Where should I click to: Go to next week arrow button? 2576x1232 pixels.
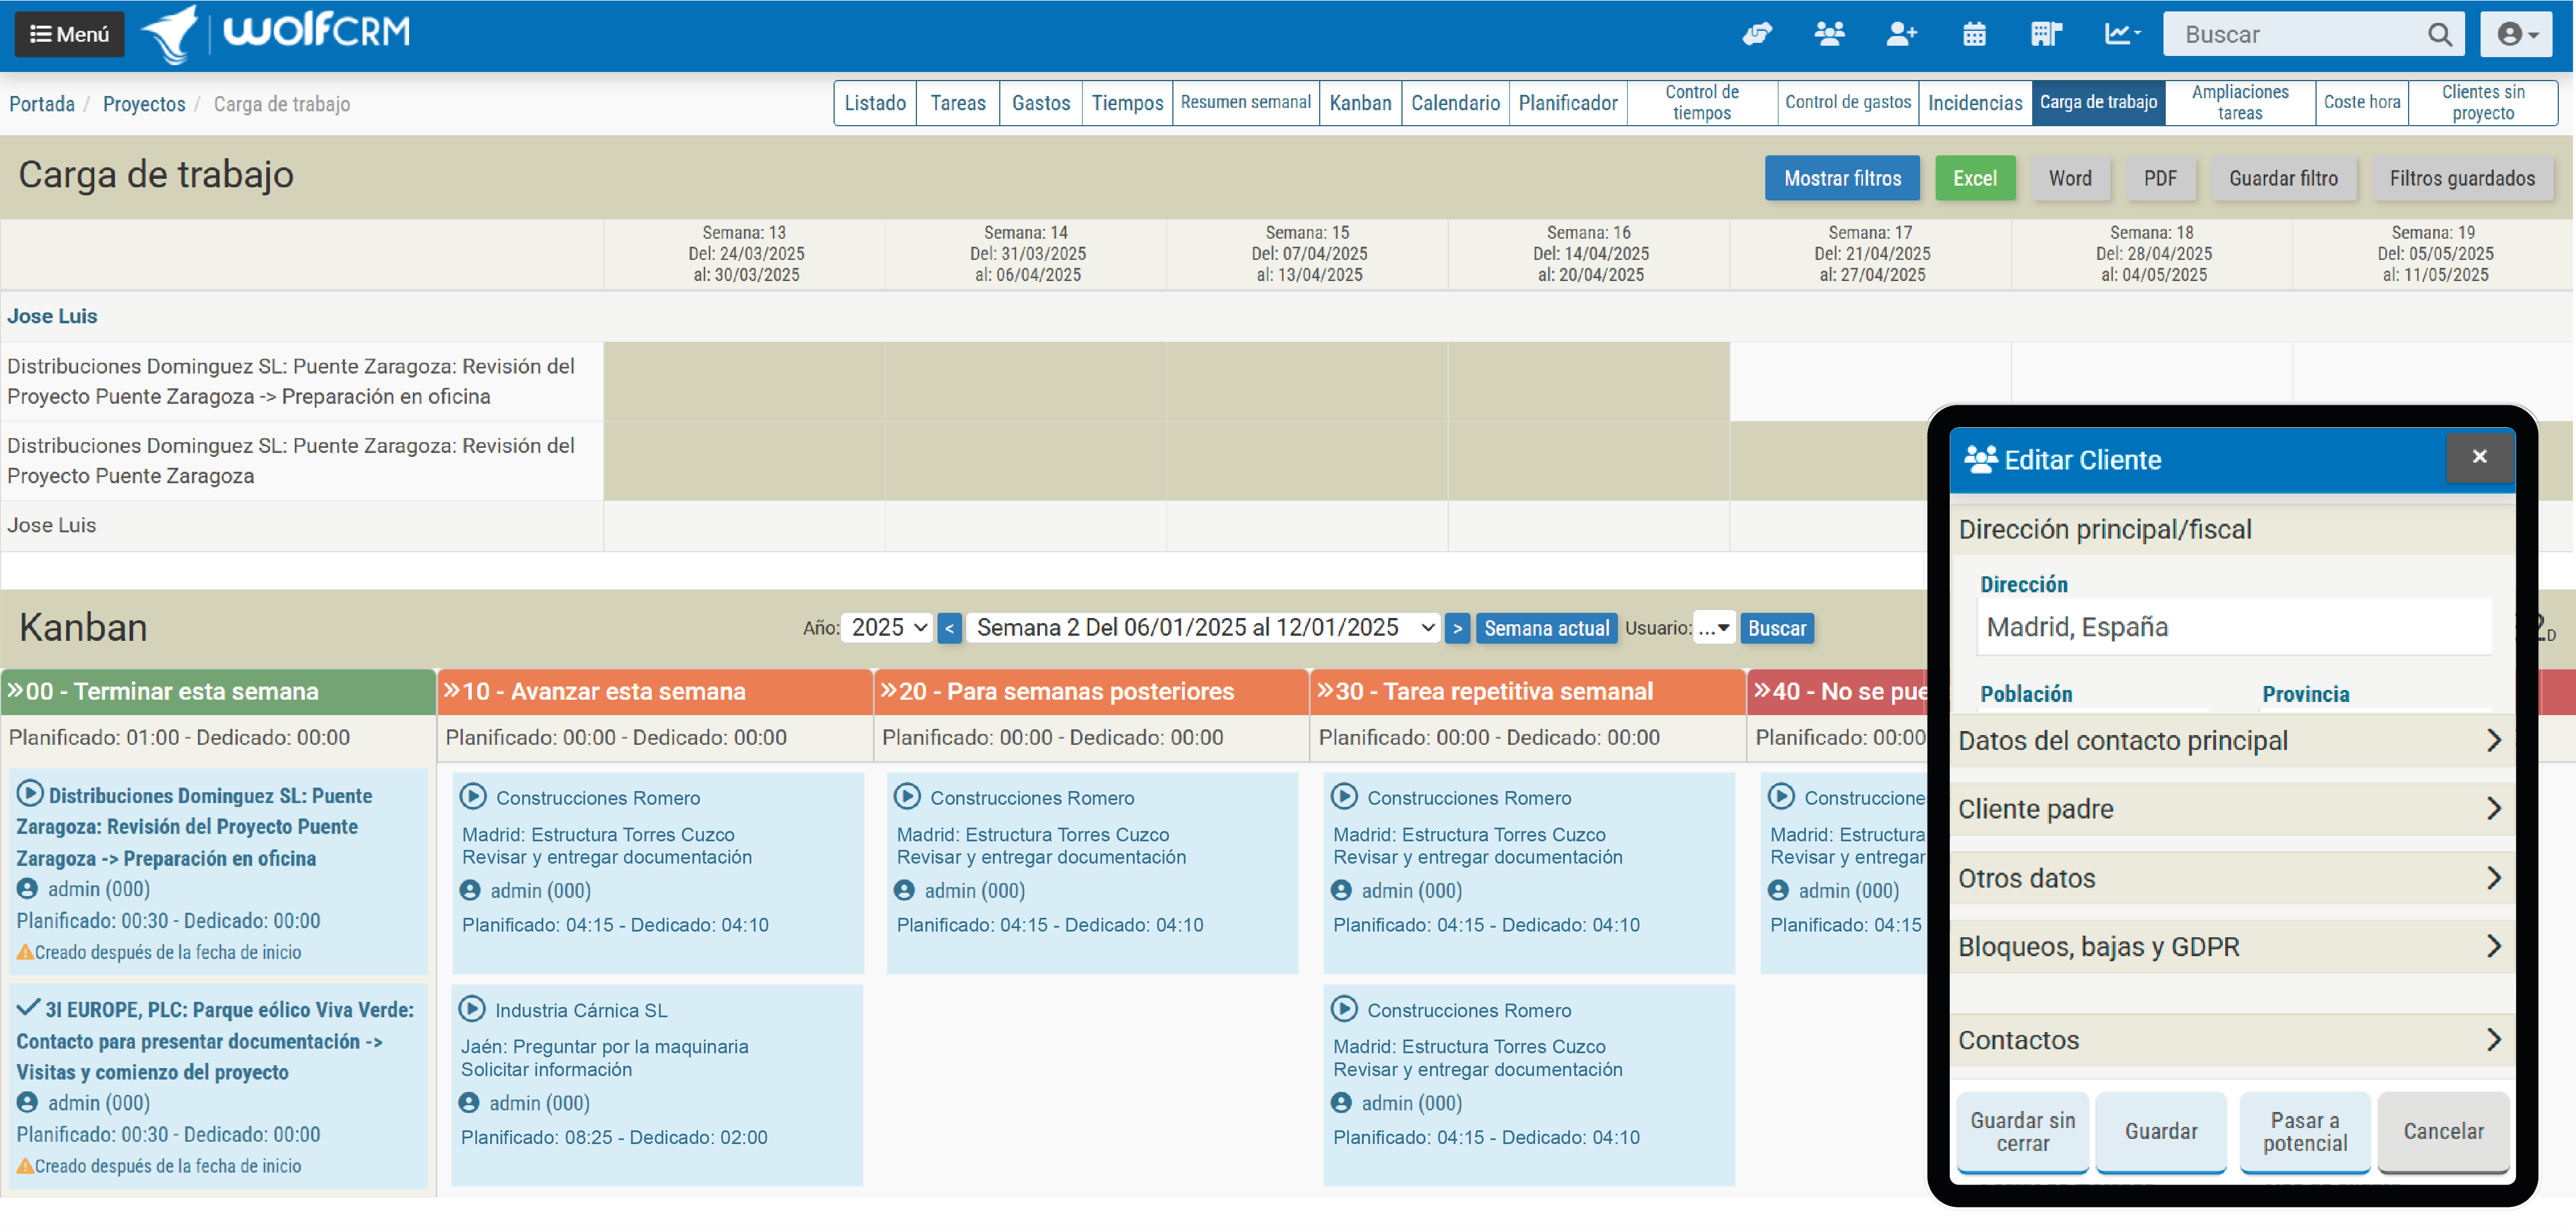click(1458, 628)
